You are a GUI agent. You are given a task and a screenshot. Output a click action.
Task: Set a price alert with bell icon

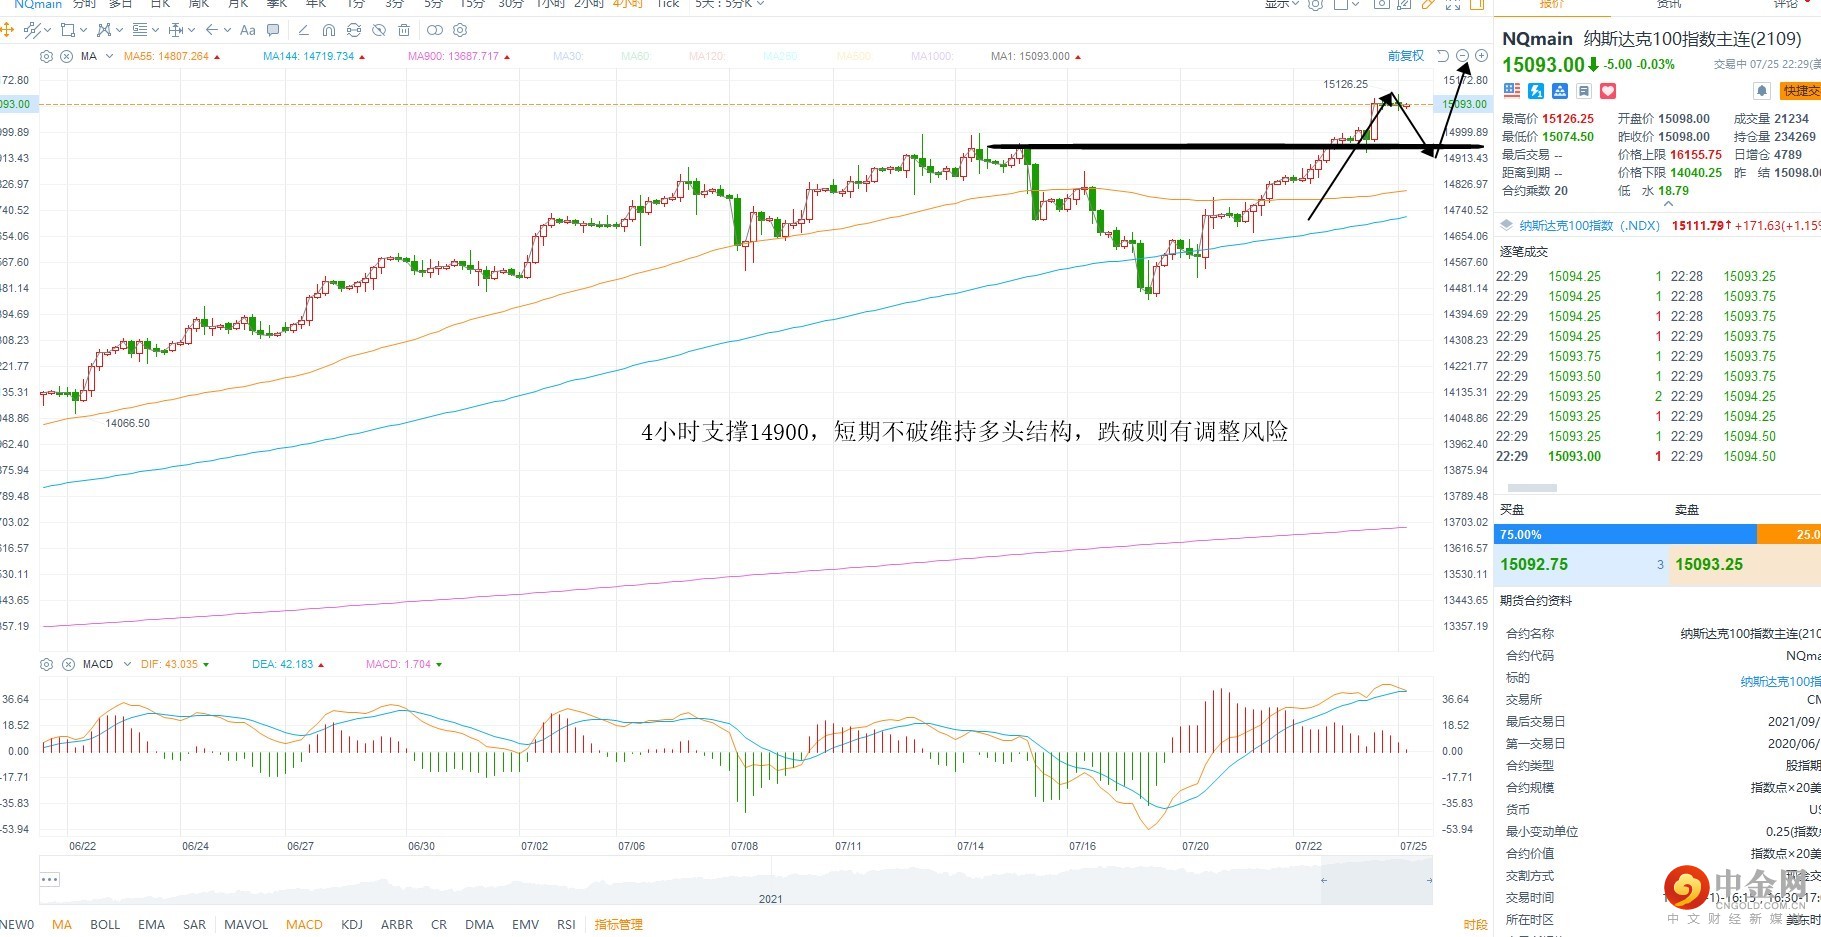(x=1762, y=91)
